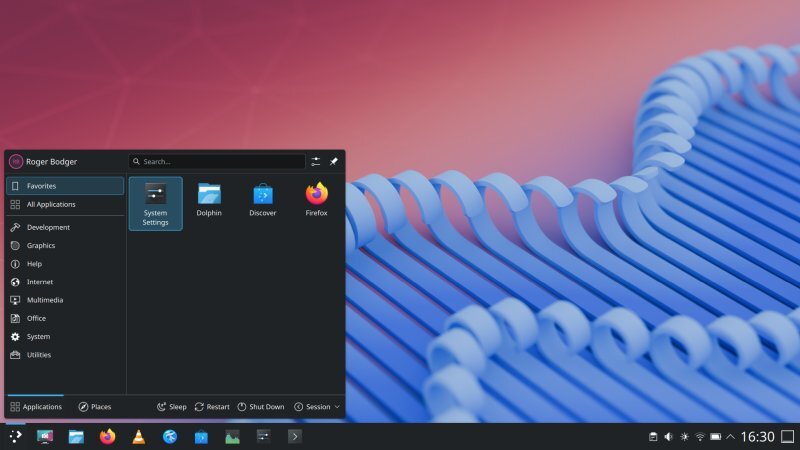This screenshot has width=800, height=450.
Task: Switch to the Places tab
Action: click(x=95, y=407)
